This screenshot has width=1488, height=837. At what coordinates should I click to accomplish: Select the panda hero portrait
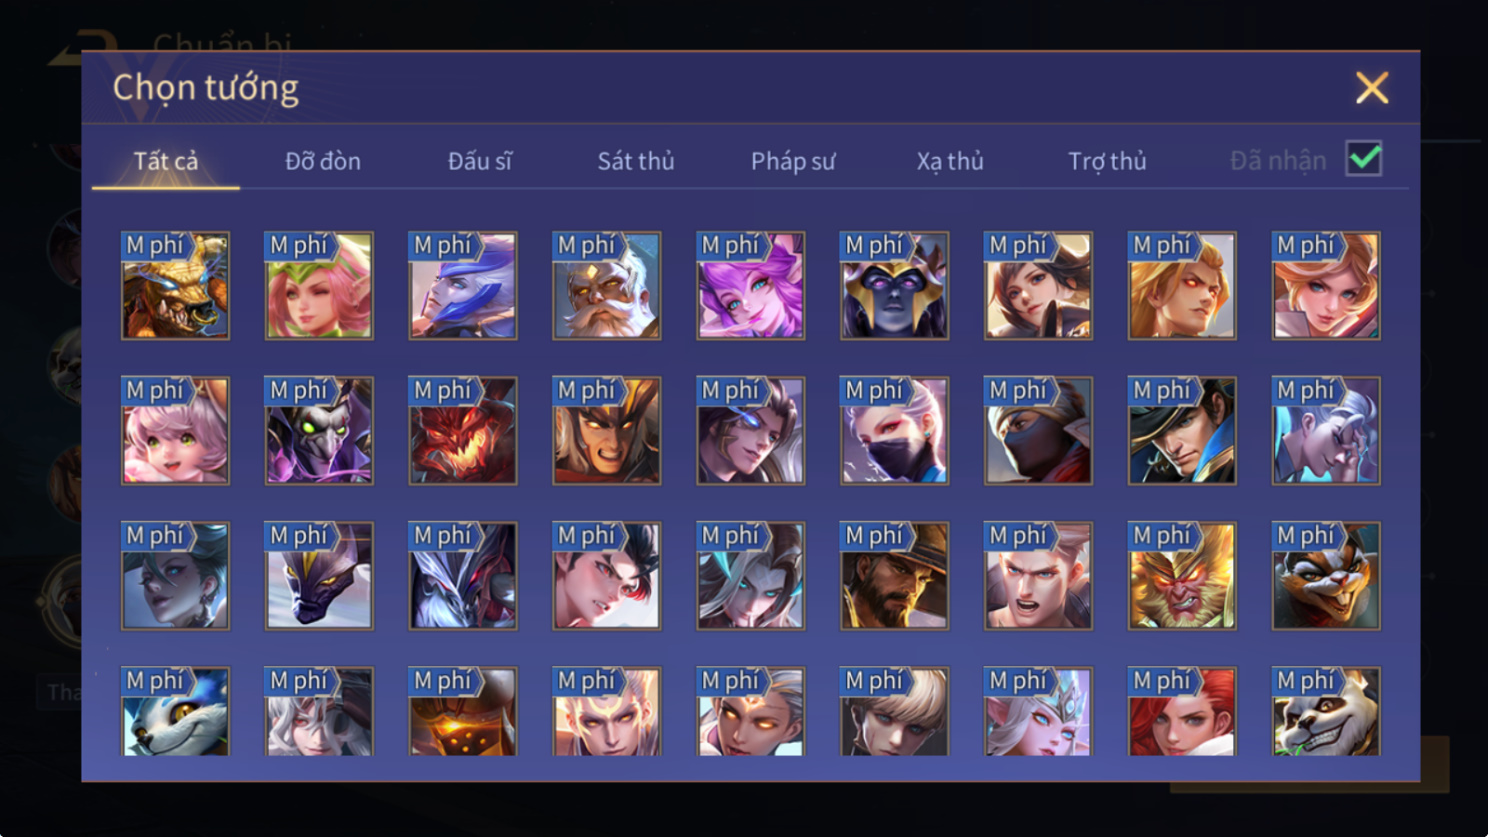pyautogui.click(x=1326, y=711)
